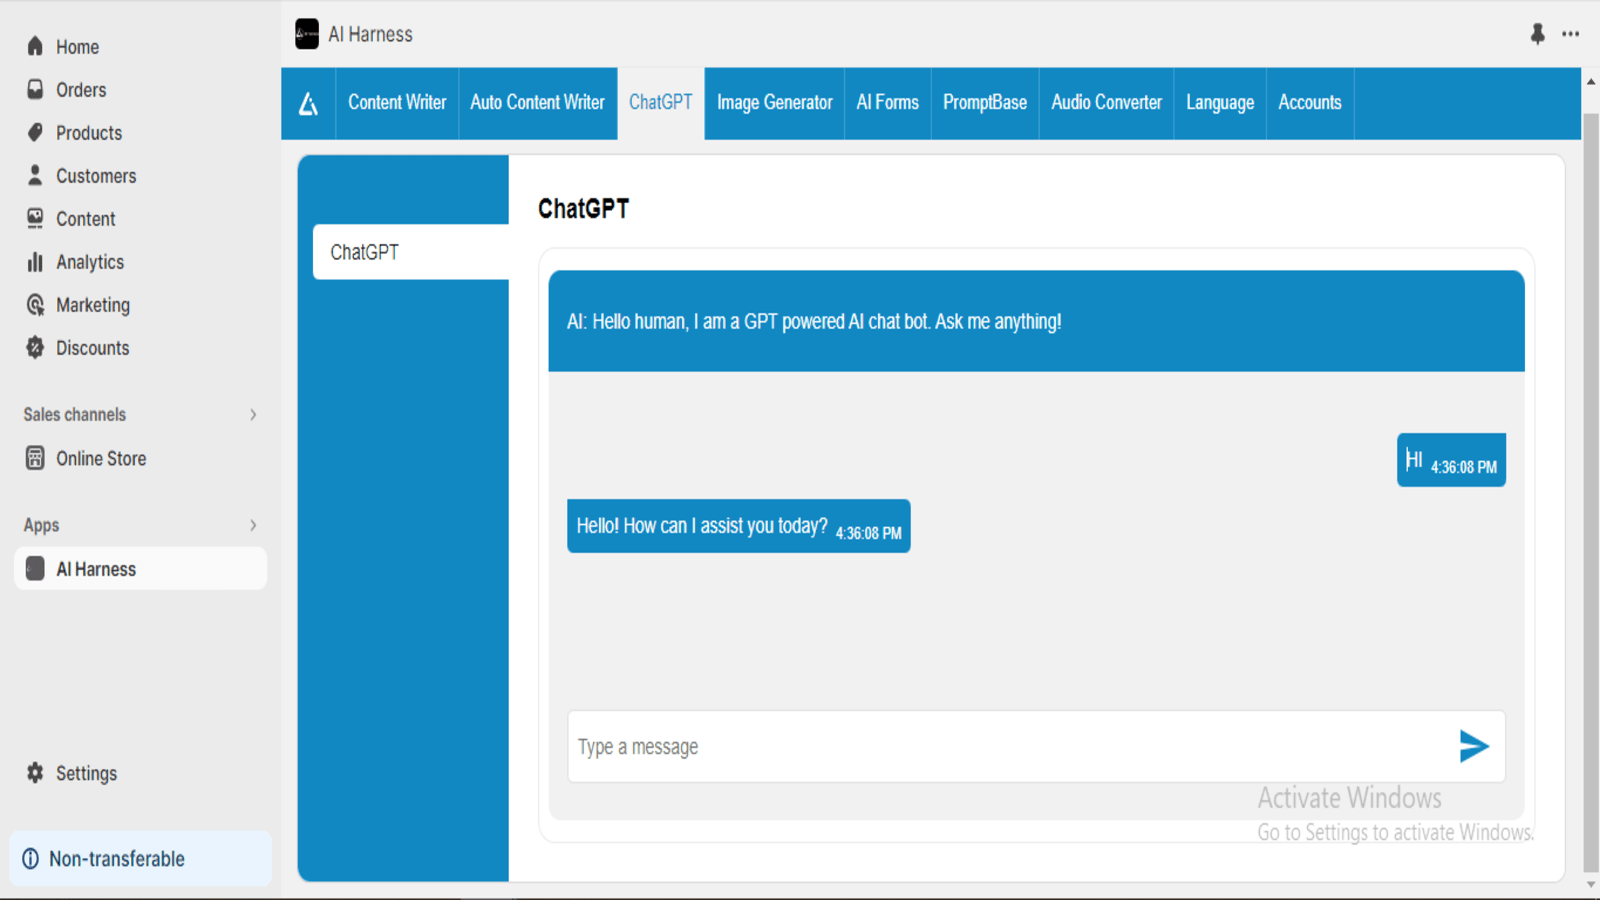Go to the AI Forms tab
The height and width of the screenshot is (900, 1600).
(x=887, y=103)
